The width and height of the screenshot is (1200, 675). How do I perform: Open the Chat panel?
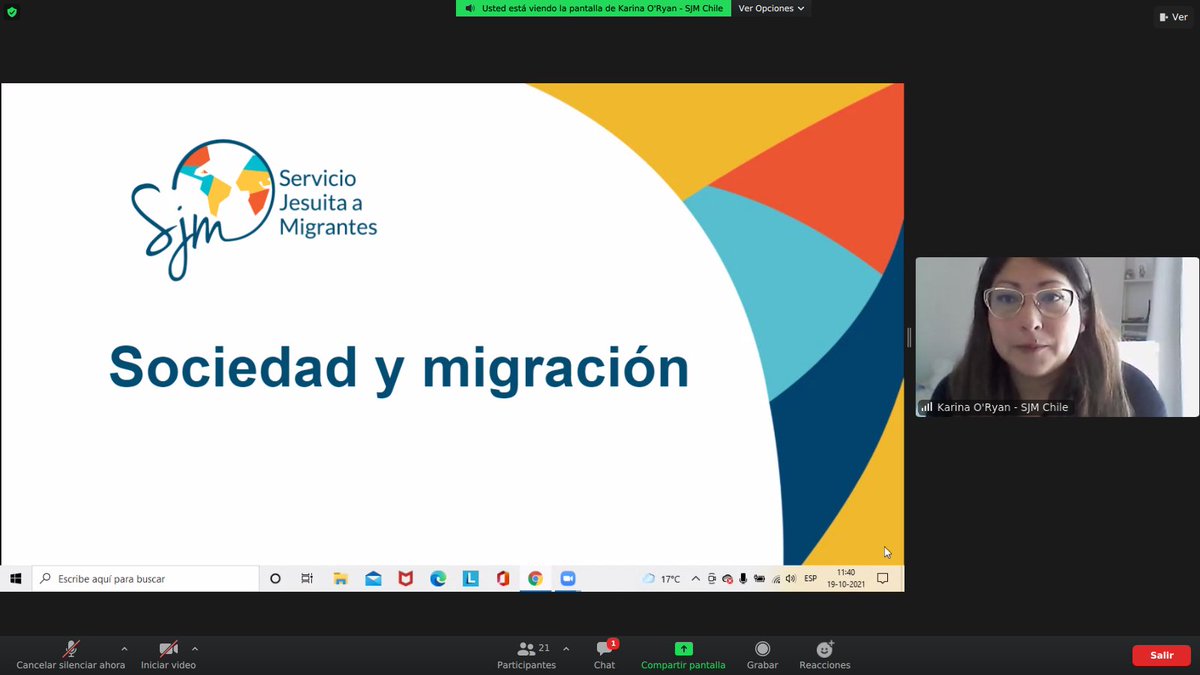(x=604, y=656)
